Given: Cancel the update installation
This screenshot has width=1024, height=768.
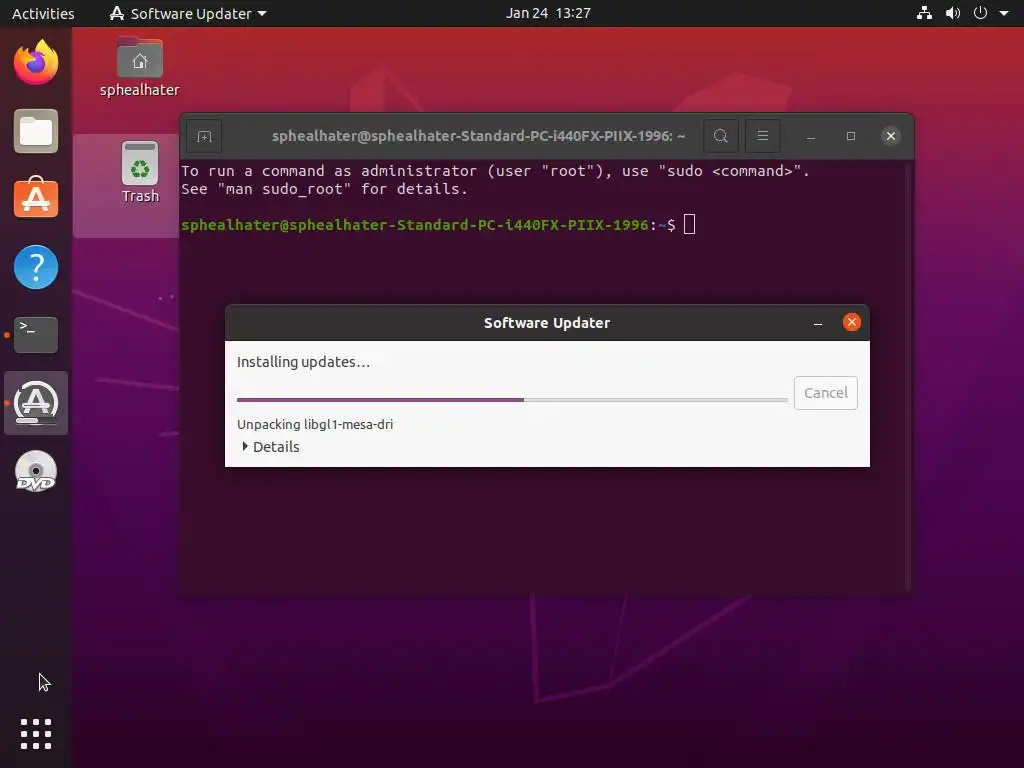Looking at the screenshot, I should coord(825,393).
